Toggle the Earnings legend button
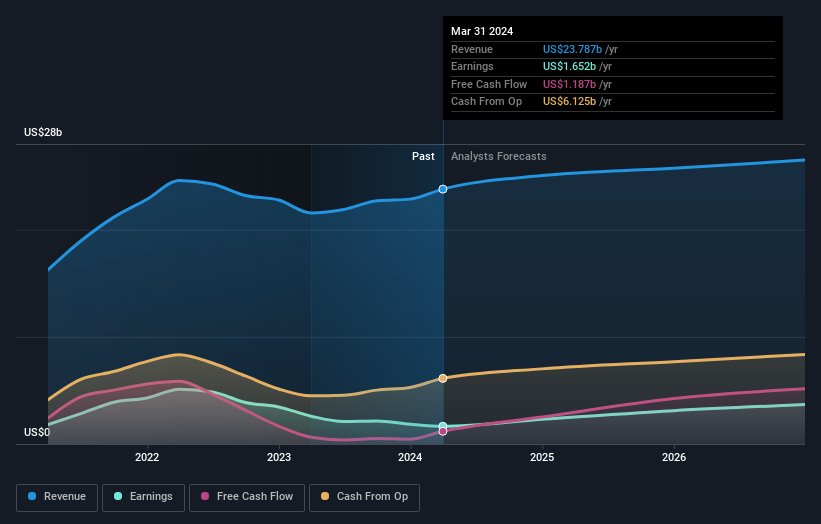The height and width of the screenshot is (524, 821). [x=143, y=497]
